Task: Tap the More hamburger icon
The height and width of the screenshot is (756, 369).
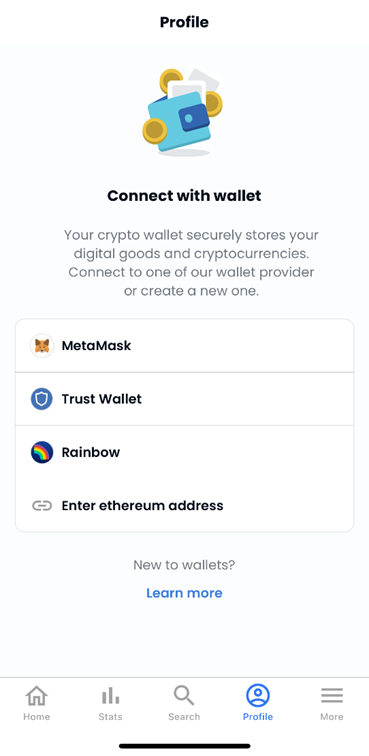Action: pyautogui.click(x=332, y=696)
